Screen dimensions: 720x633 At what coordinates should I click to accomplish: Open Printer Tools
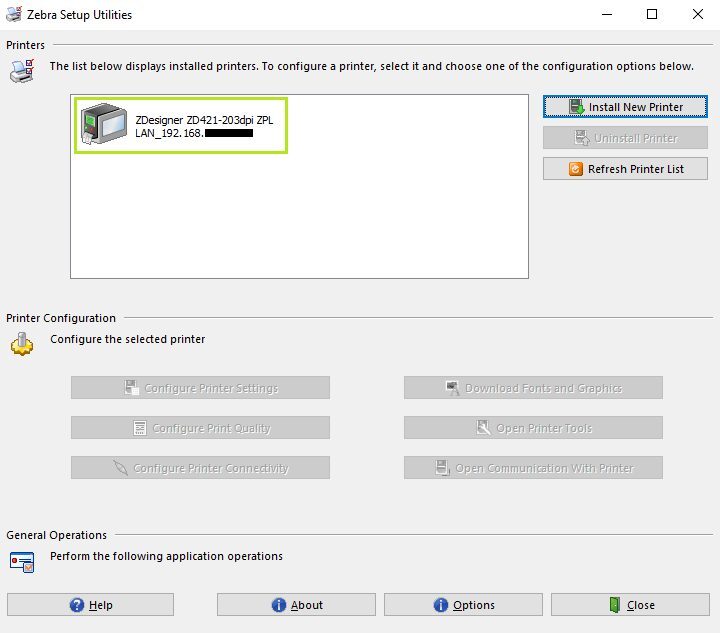pyautogui.click(x=533, y=428)
